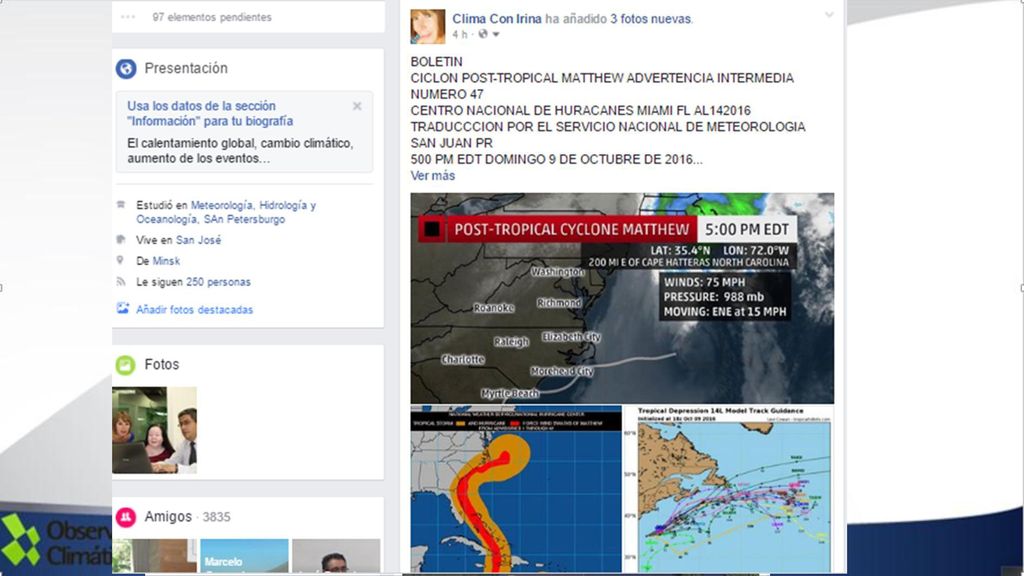Open the Fotos section heading

(x=162, y=364)
